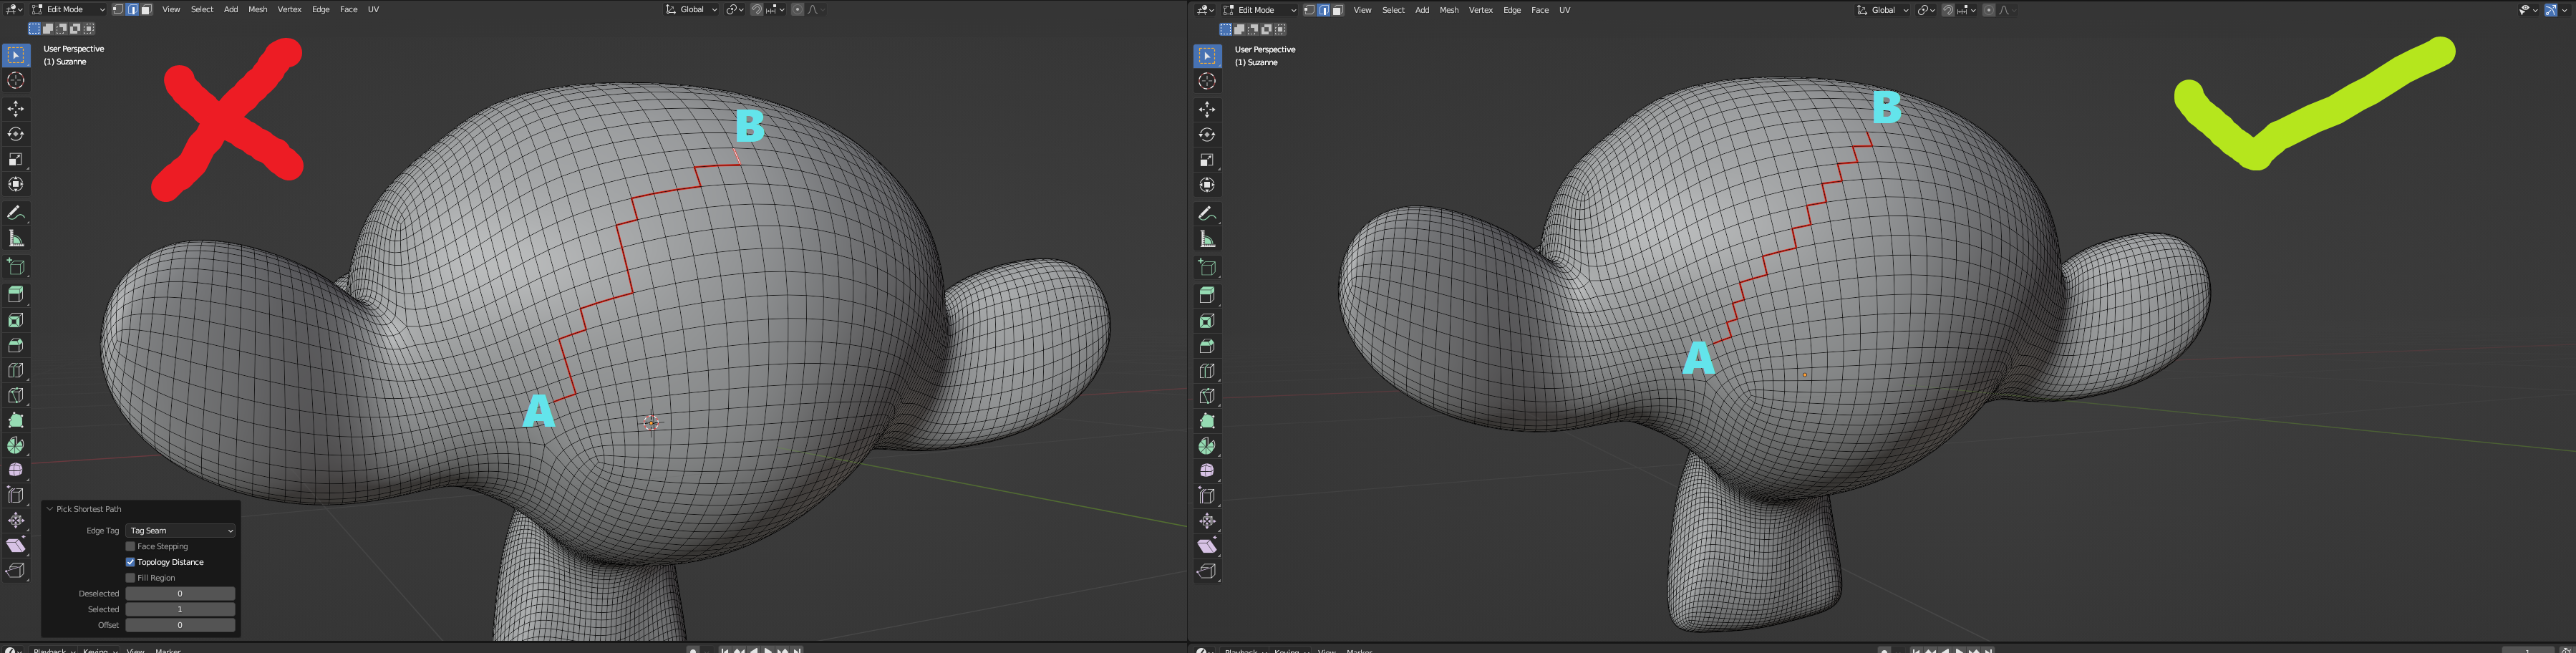The width and height of the screenshot is (2576, 653).
Task: Select the Bevel tool in left viewport
Action: pos(16,345)
